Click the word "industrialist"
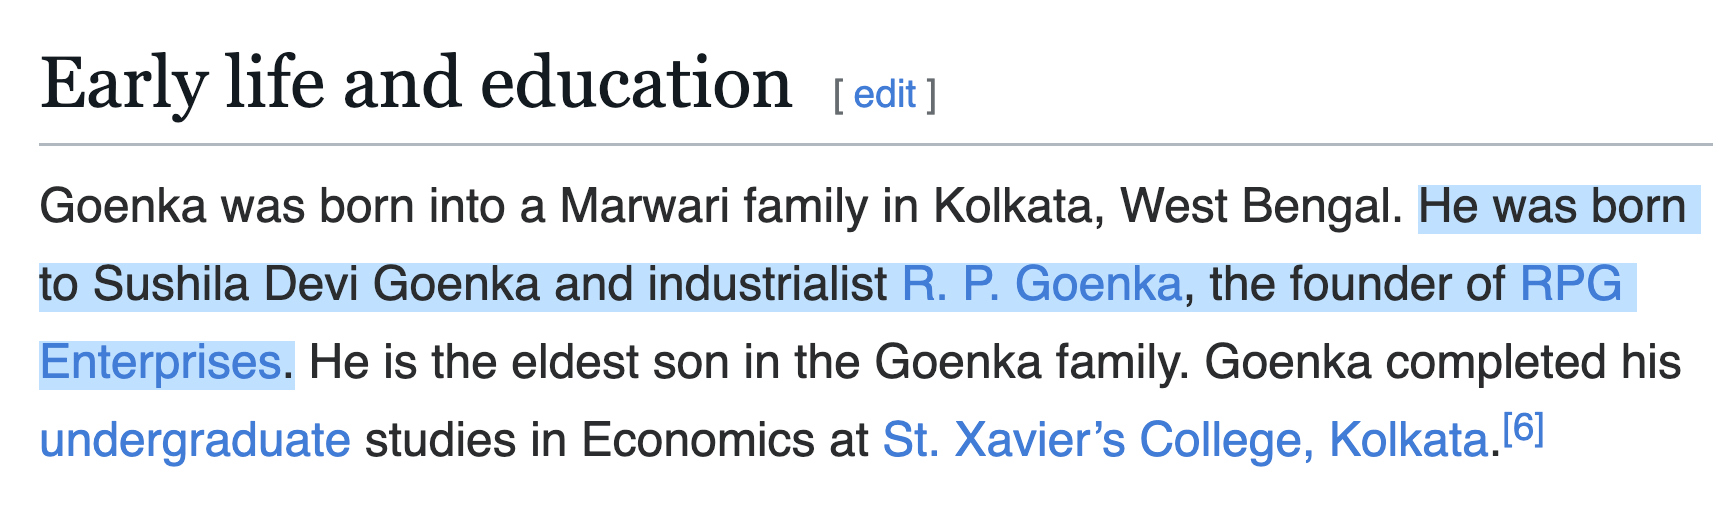 point(767,284)
